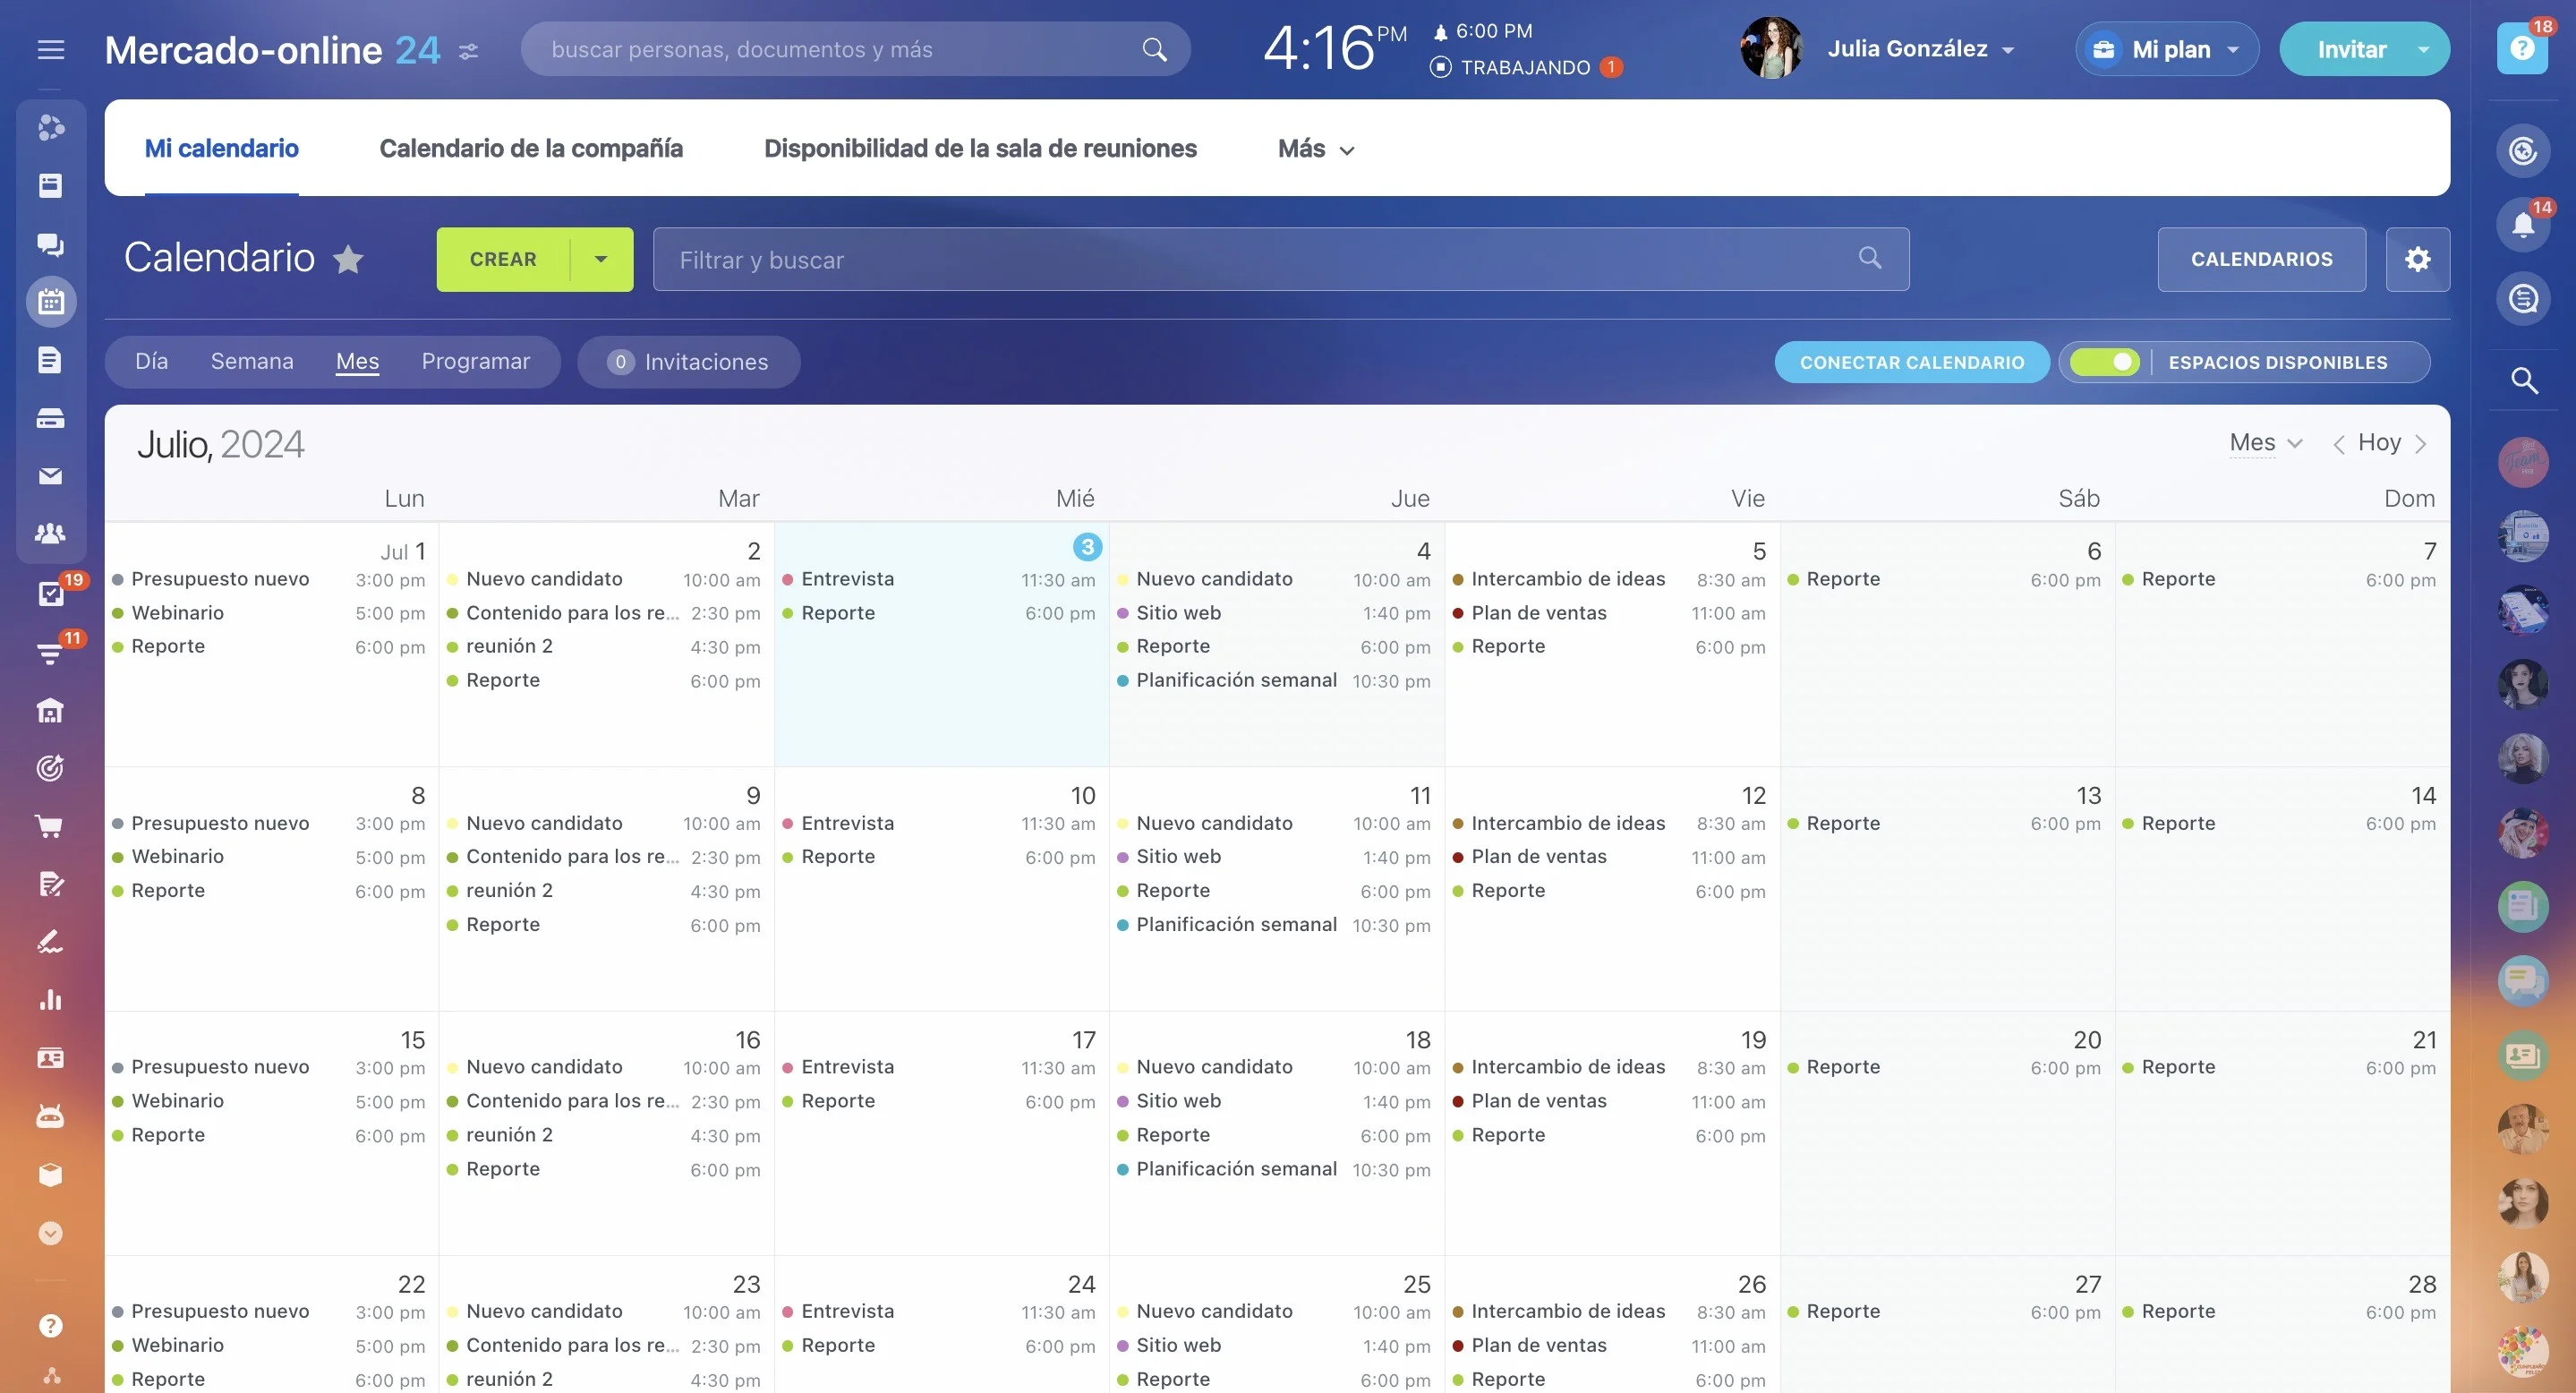Open calendar settings gear
The width and height of the screenshot is (2576, 1393).
pyautogui.click(x=2418, y=260)
